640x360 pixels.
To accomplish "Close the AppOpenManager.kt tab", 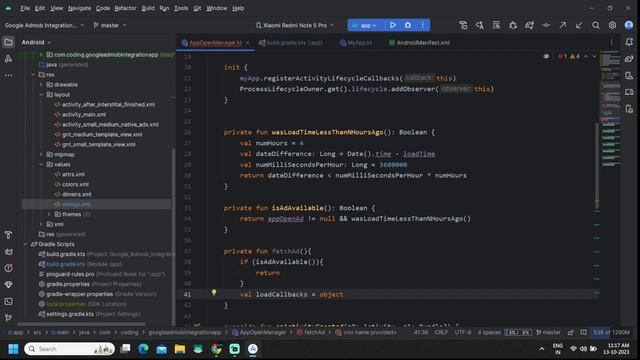I will click(247, 42).
